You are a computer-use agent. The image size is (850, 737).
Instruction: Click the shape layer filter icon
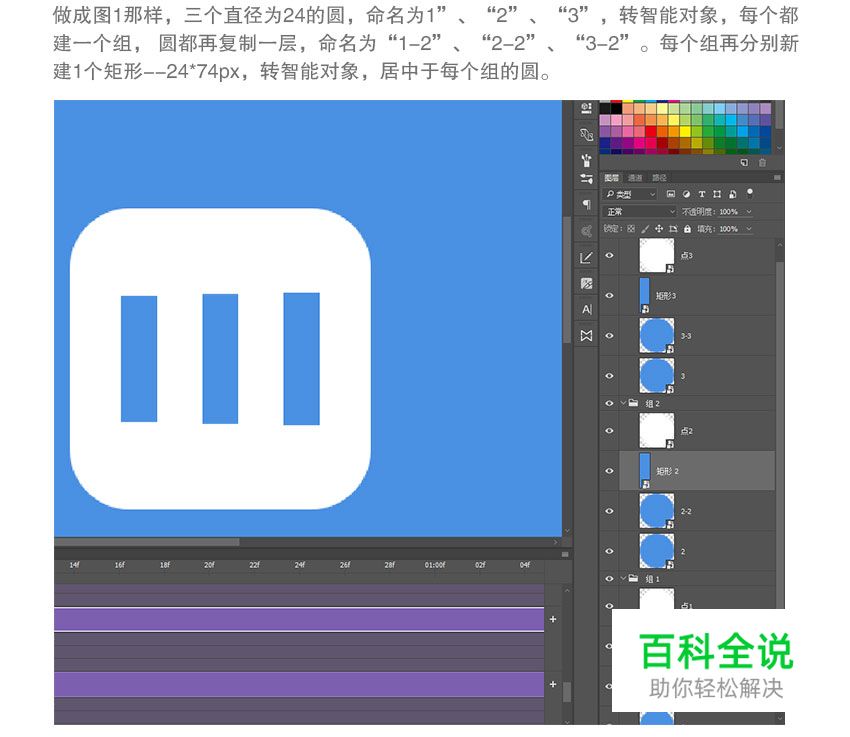(717, 194)
